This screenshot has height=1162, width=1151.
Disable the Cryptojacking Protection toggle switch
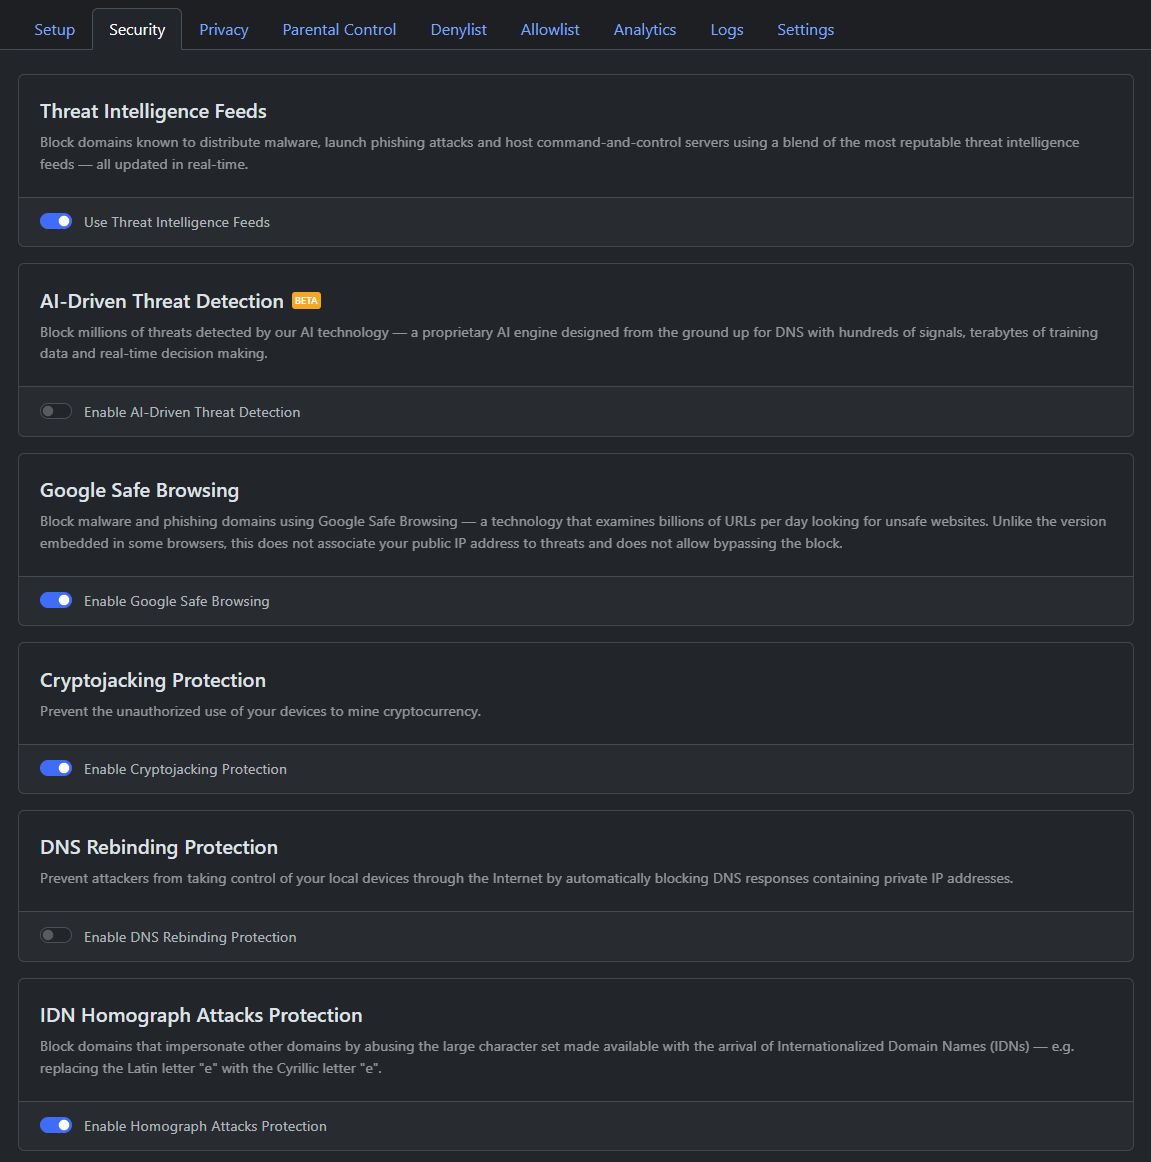(x=56, y=768)
